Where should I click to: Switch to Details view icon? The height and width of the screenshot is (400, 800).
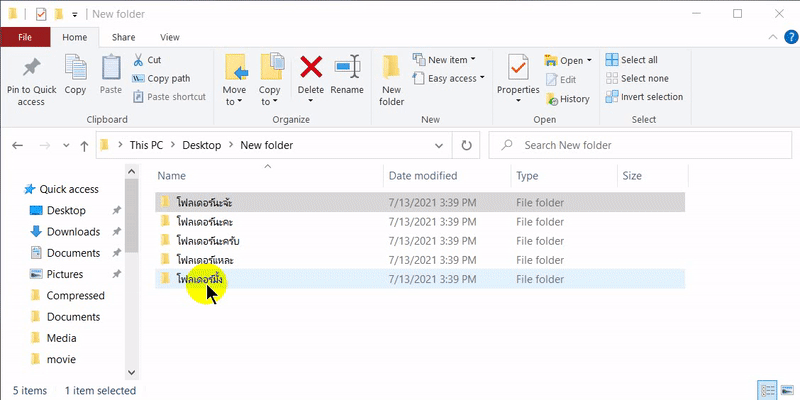767,390
